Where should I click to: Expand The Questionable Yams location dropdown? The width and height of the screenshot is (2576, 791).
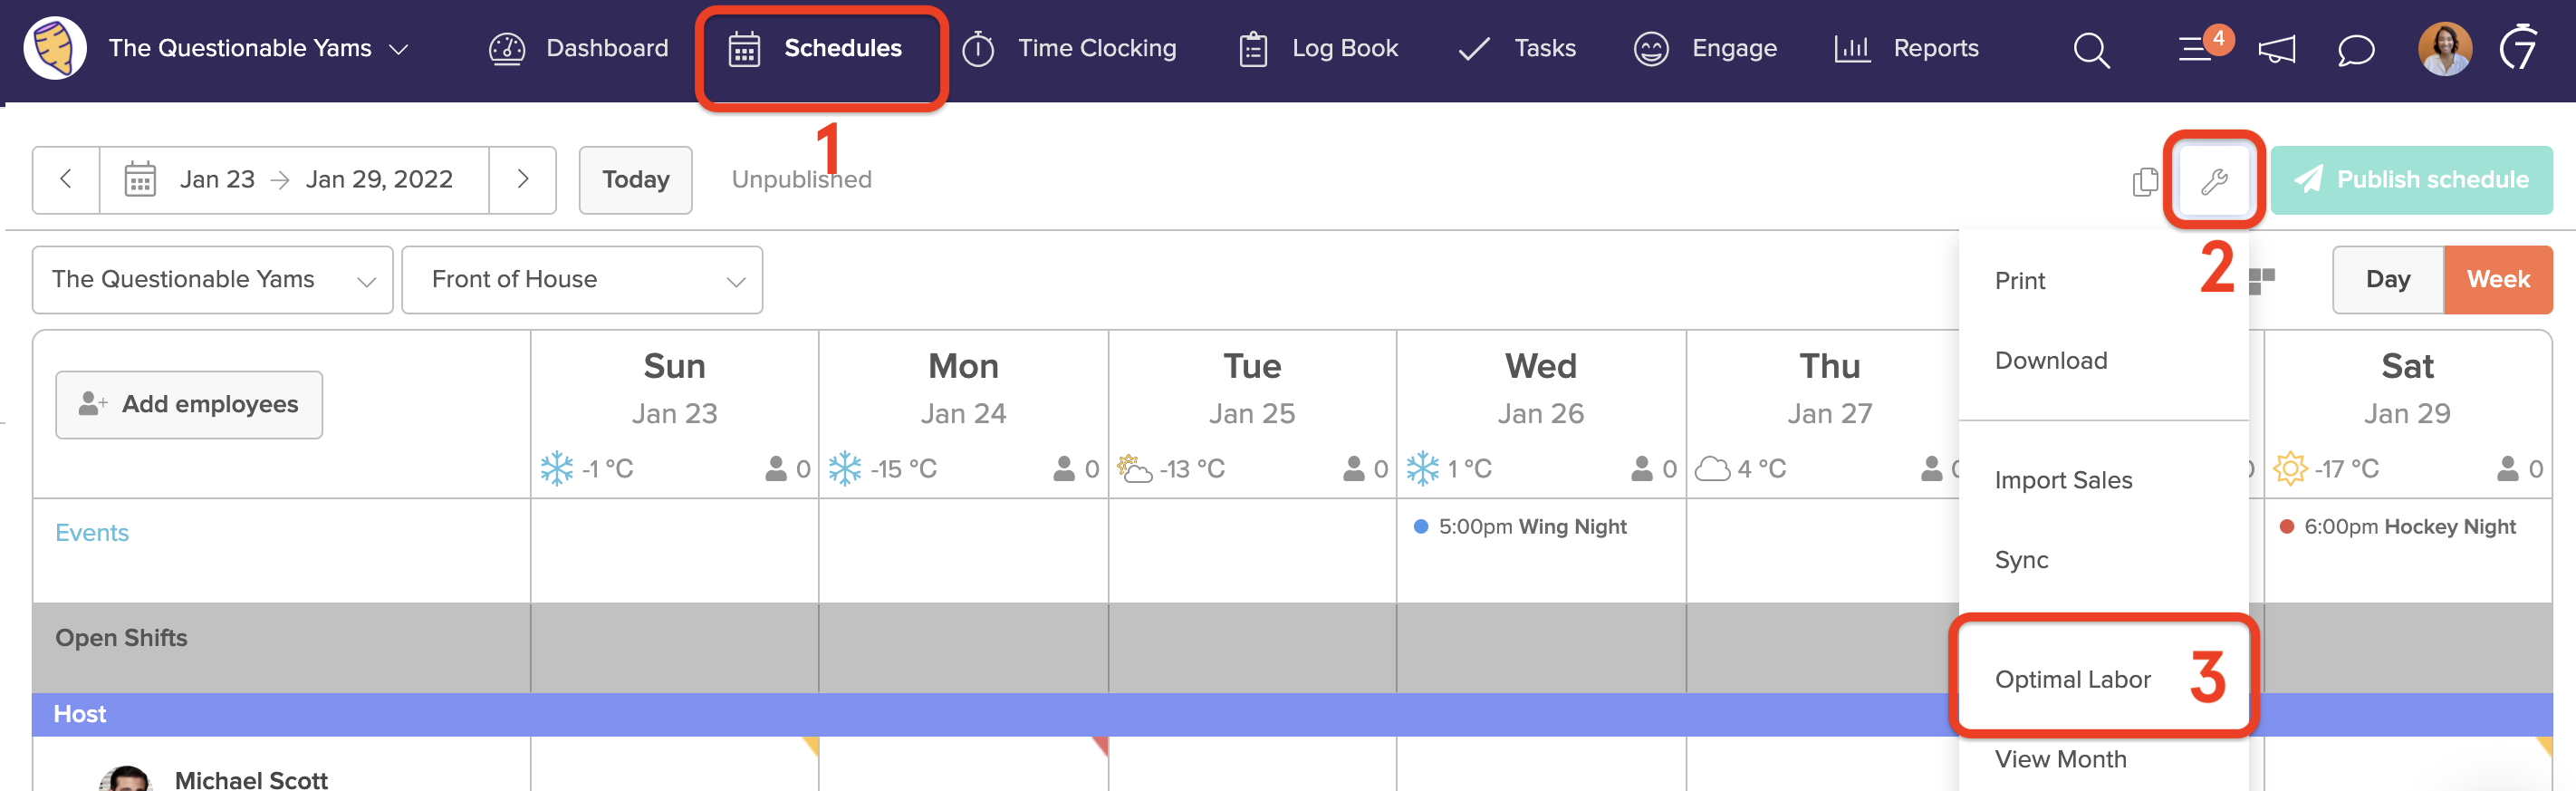pyautogui.click(x=212, y=280)
